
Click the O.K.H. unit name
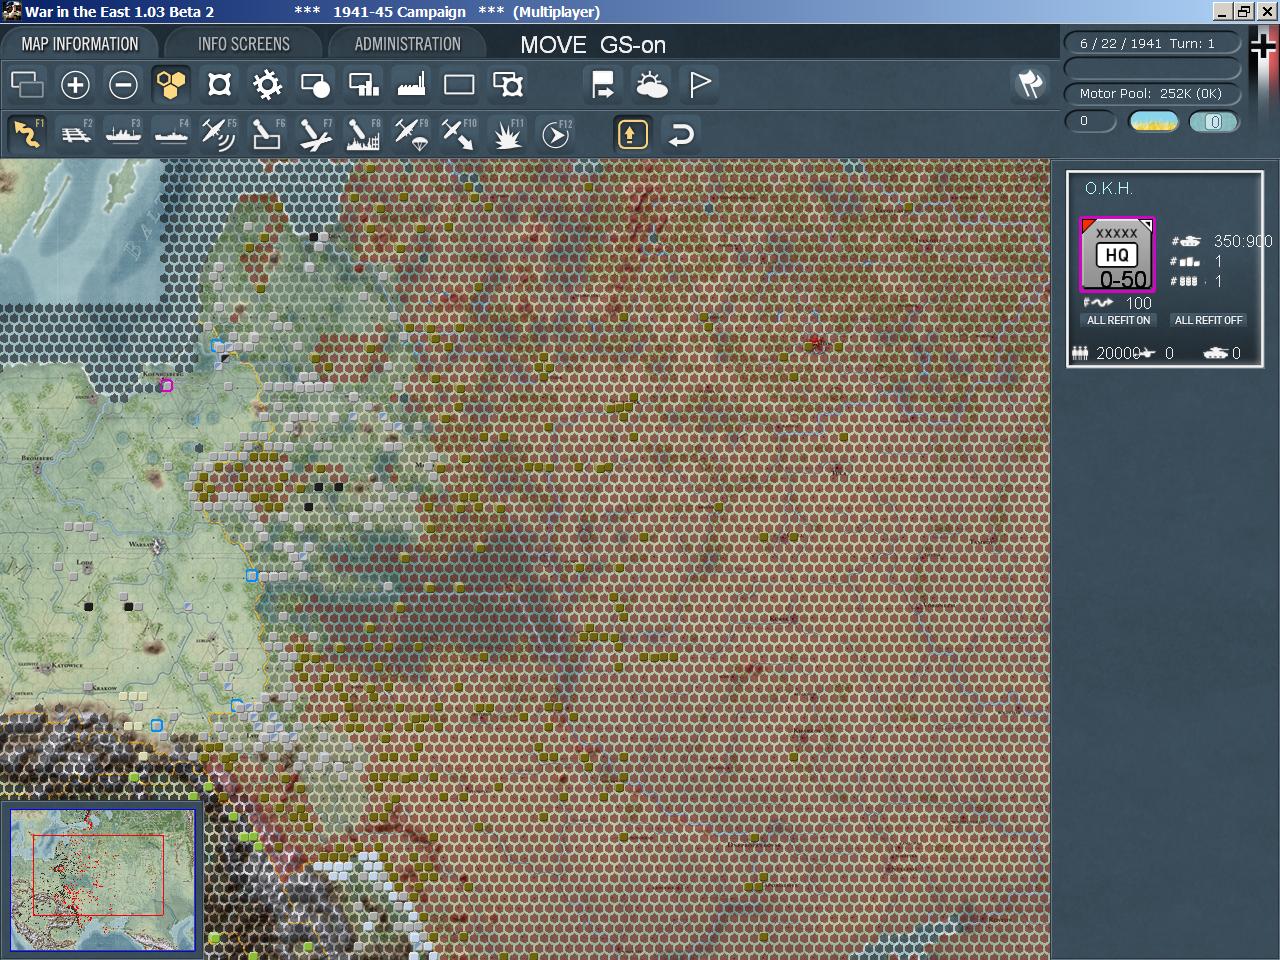[1109, 188]
